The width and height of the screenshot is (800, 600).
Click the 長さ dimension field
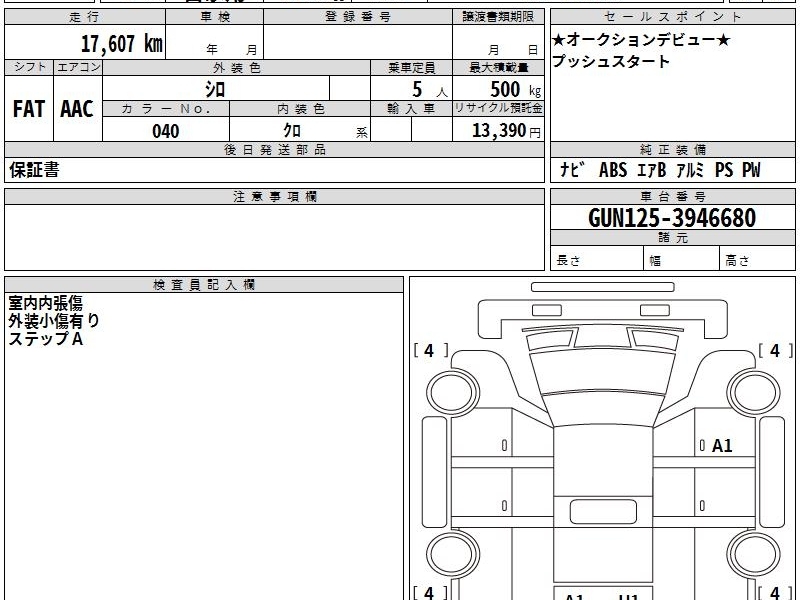(597, 258)
